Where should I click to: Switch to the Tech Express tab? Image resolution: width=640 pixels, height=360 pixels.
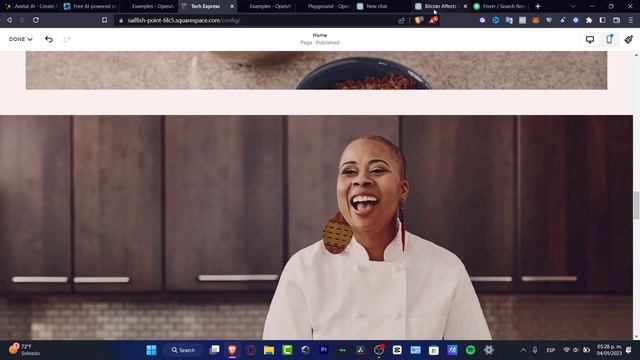click(205, 6)
